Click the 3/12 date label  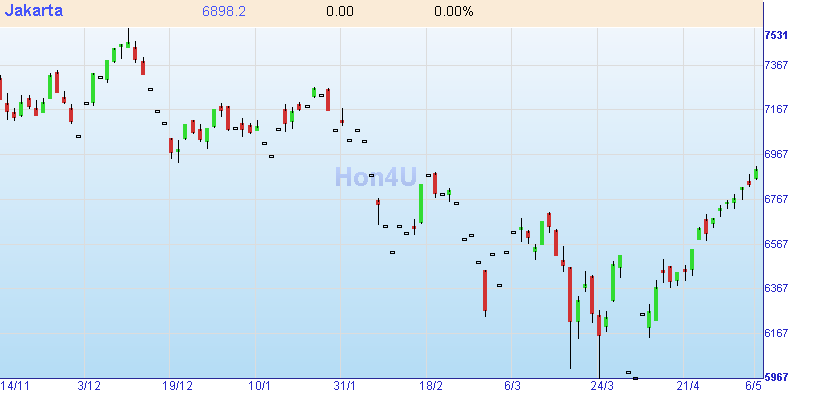[89, 386]
